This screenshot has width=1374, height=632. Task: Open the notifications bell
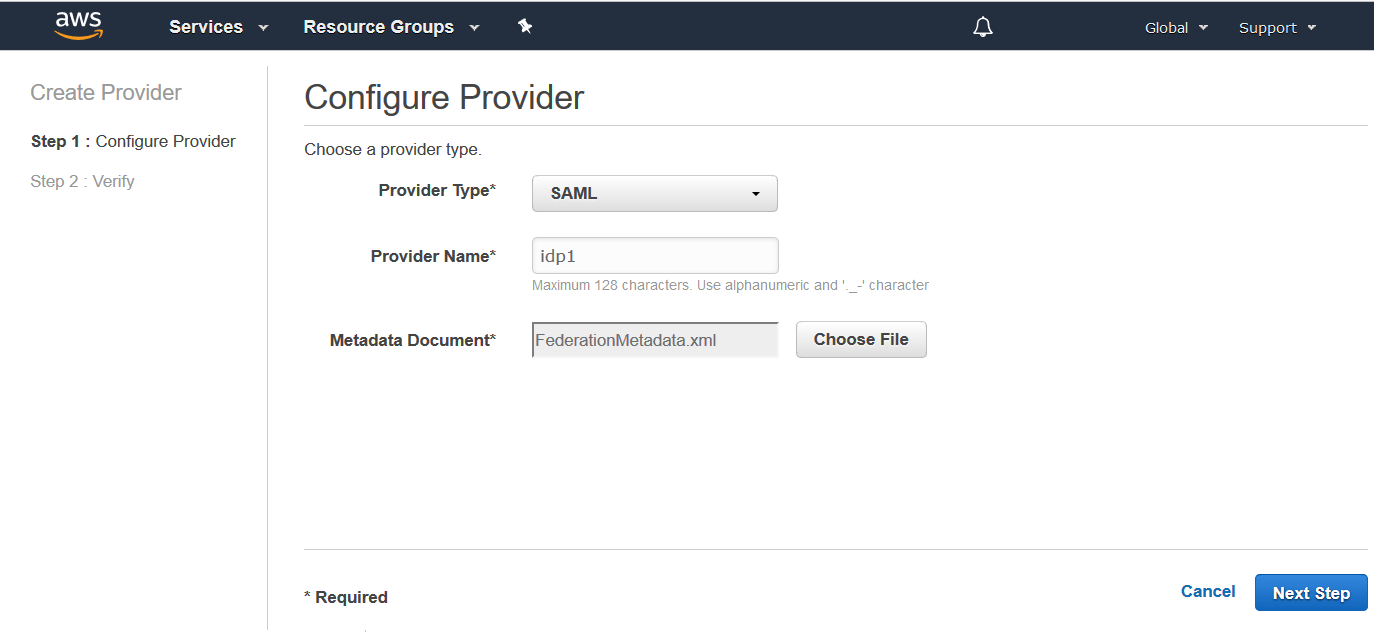[x=983, y=27]
